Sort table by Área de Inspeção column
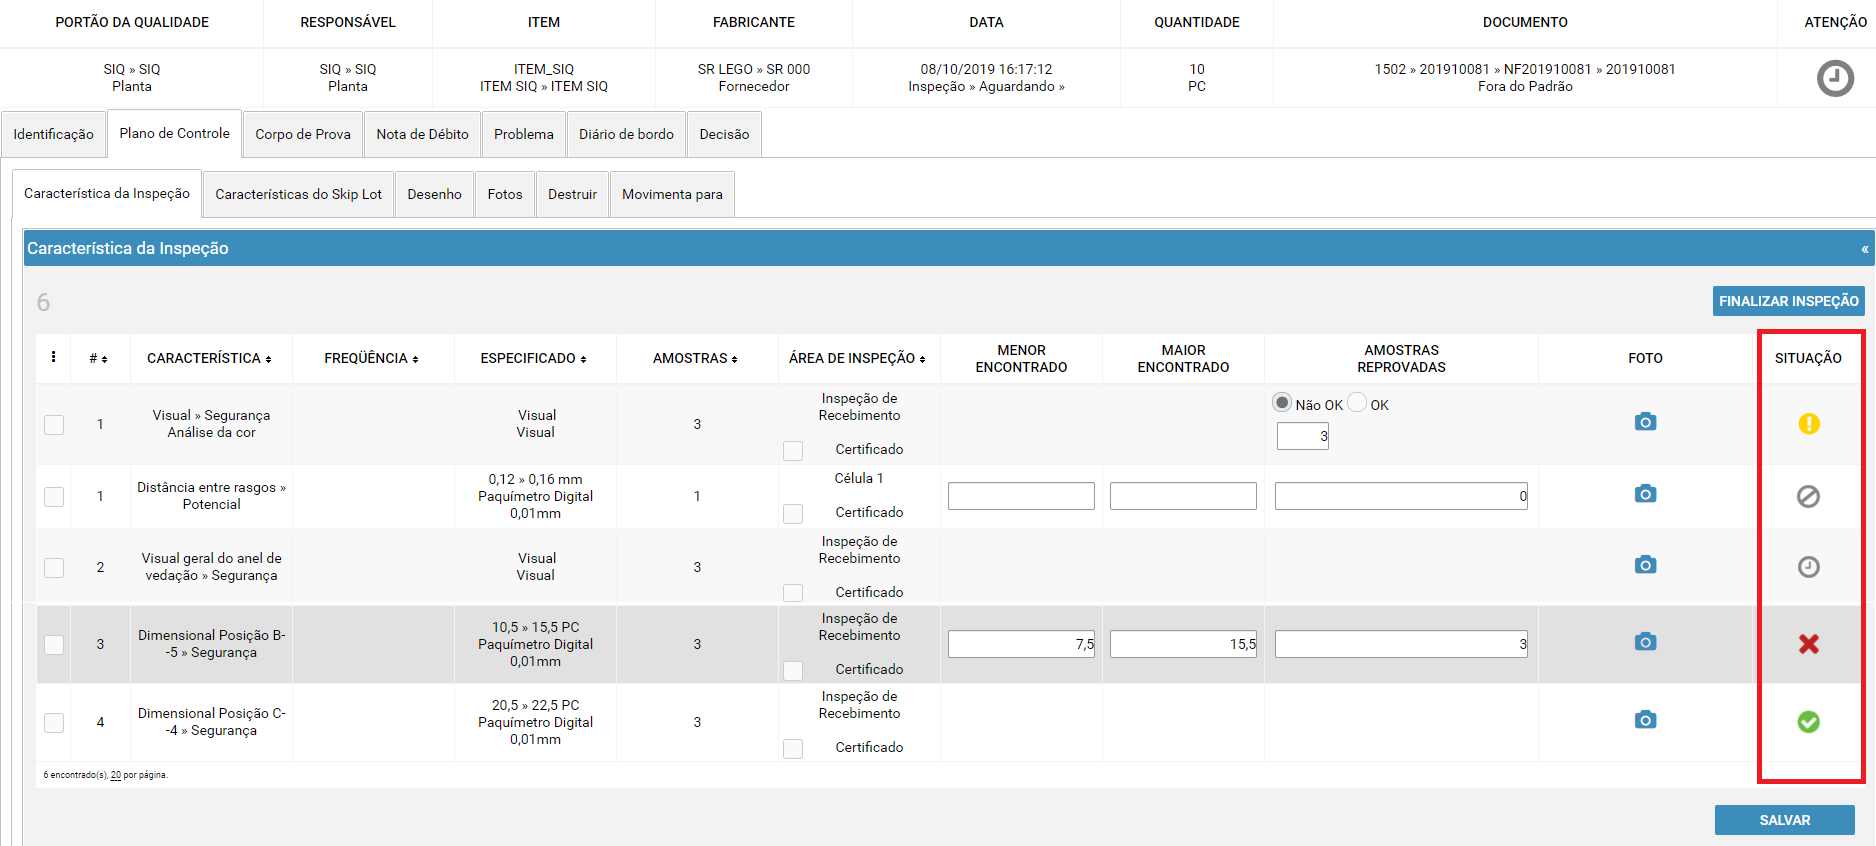This screenshot has height=846, width=1876. 857,358
